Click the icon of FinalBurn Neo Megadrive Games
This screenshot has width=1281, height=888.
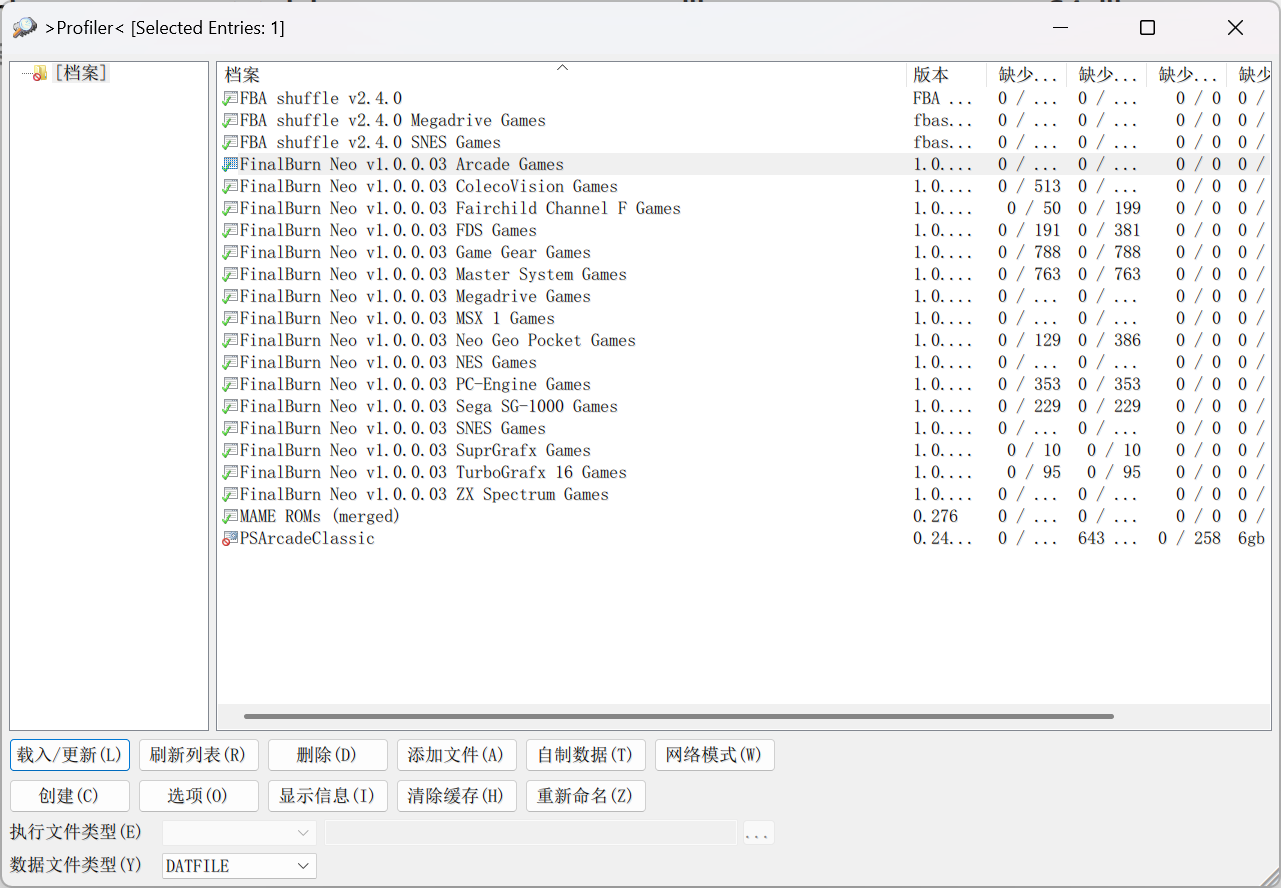(x=231, y=297)
